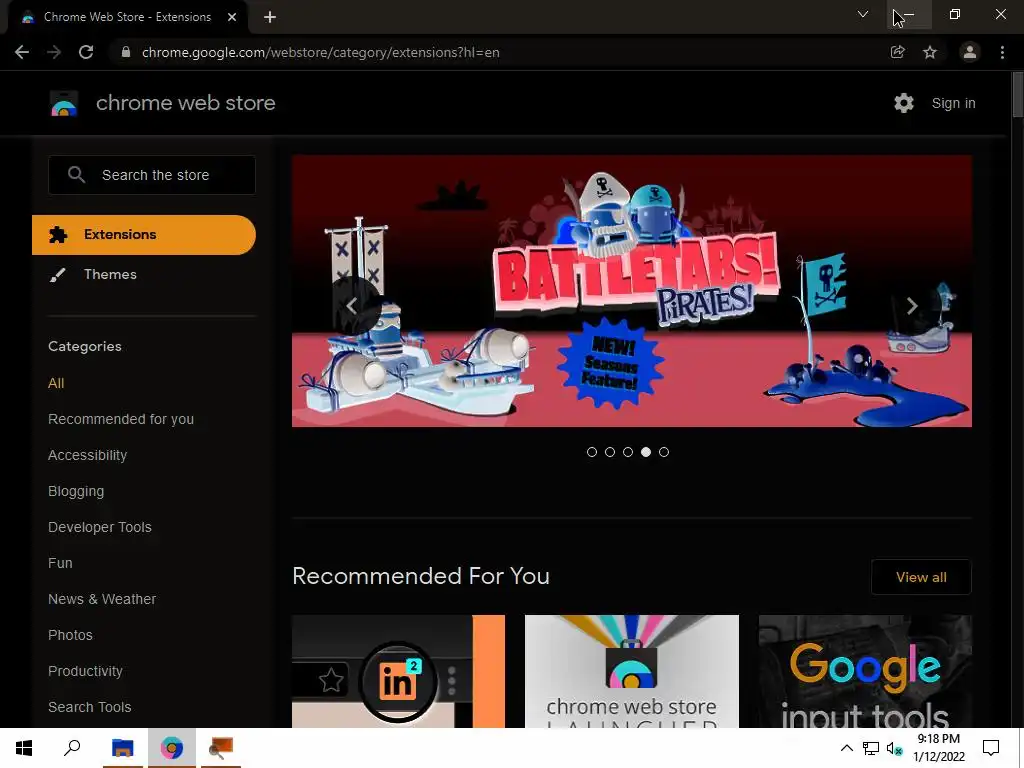Expand the tab search chevron
Image resolution: width=1024 pixels, height=768 pixels.
863,14
